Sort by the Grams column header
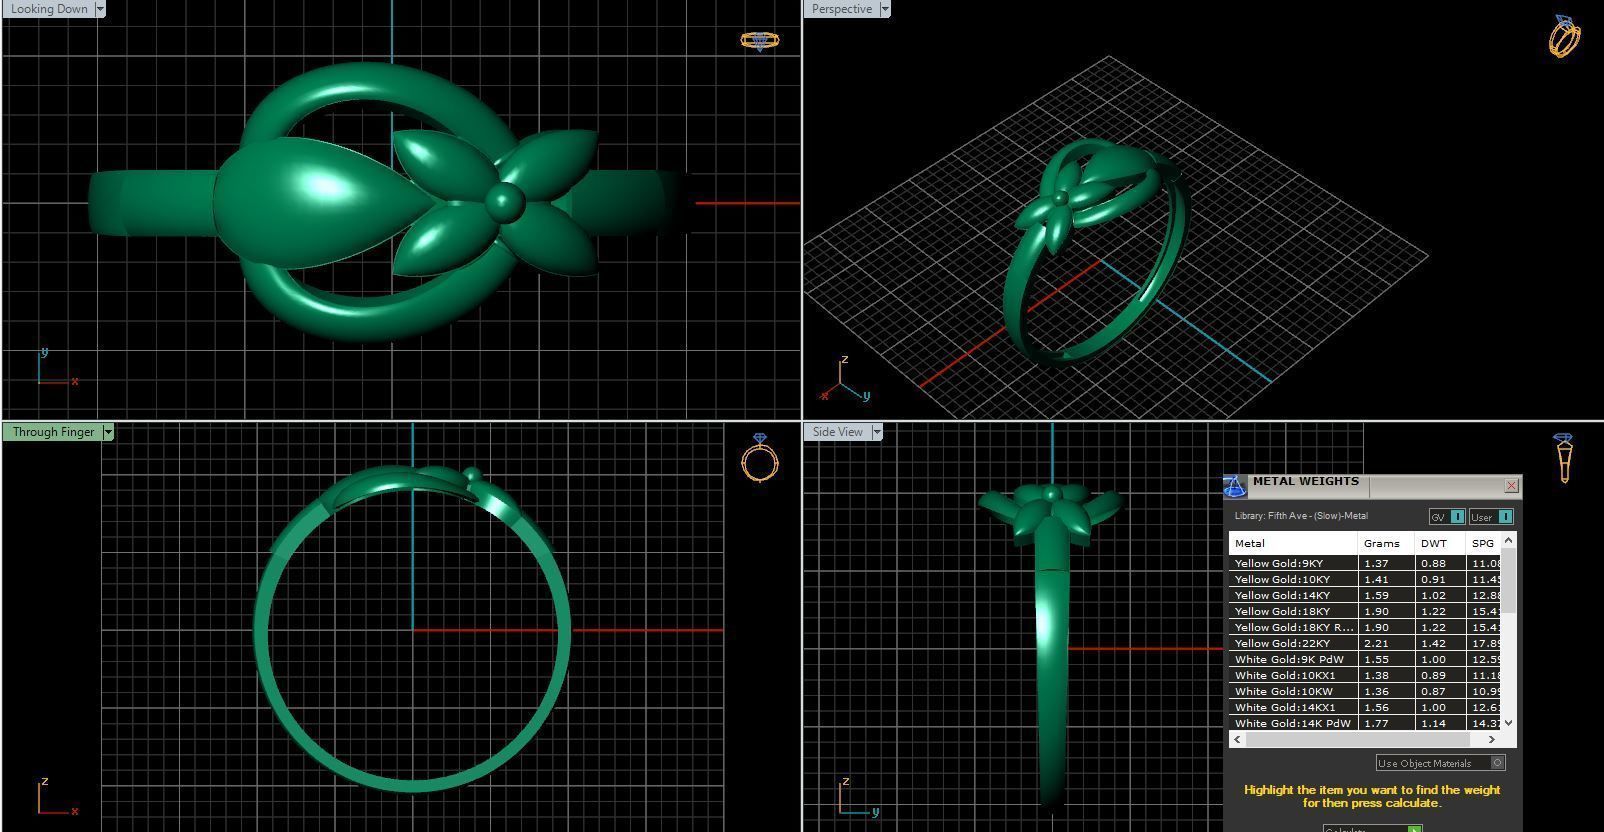This screenshot has width=1604, height=832. pyautogui.click(x=1386, y=543)
